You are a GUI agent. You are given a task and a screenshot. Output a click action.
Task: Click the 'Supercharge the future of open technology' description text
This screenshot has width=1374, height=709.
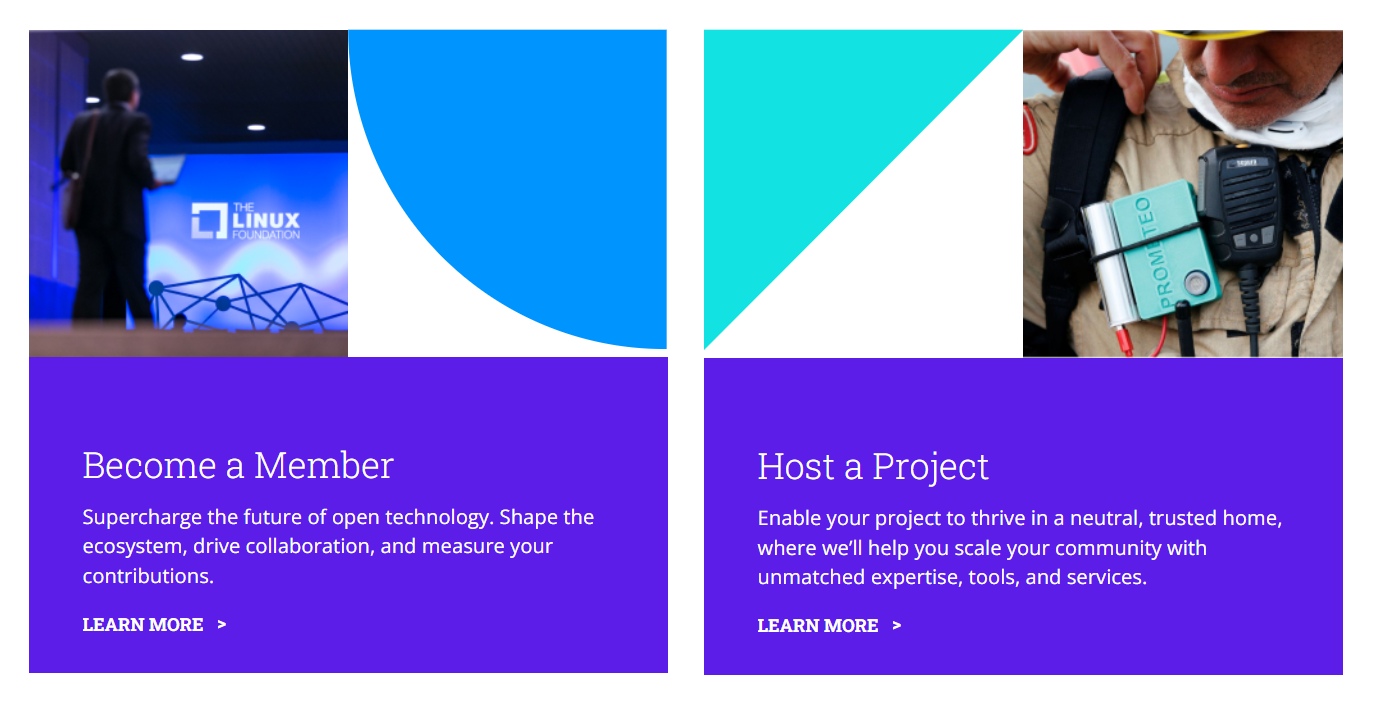tap(338, 547)
